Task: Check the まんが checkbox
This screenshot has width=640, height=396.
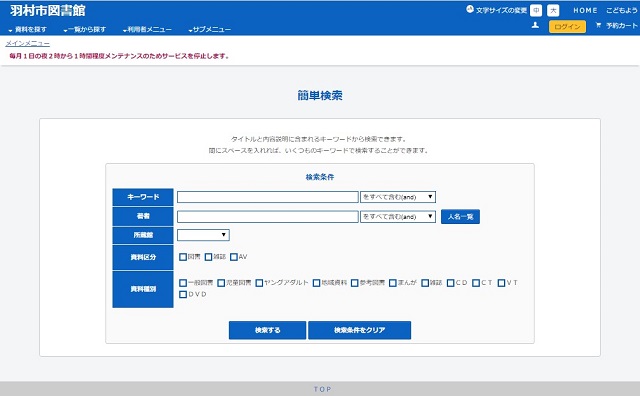Action: 393,283
